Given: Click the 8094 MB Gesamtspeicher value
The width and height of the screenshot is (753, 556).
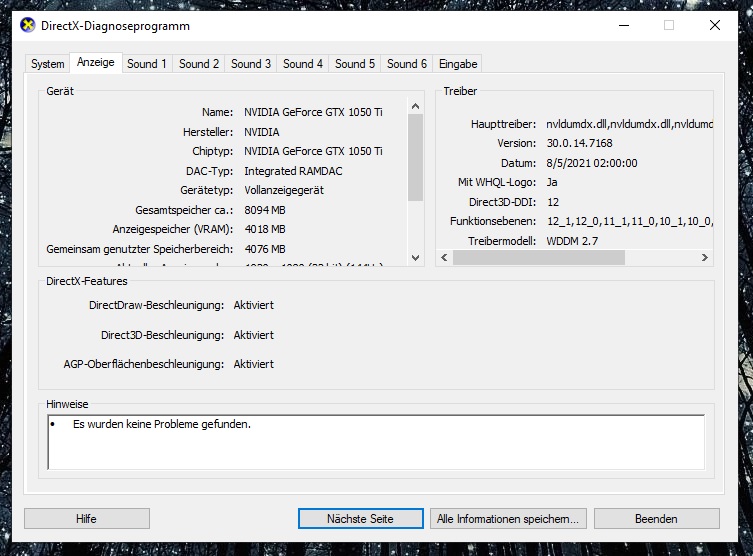Looking at the screenshot, I should [265, 210].
